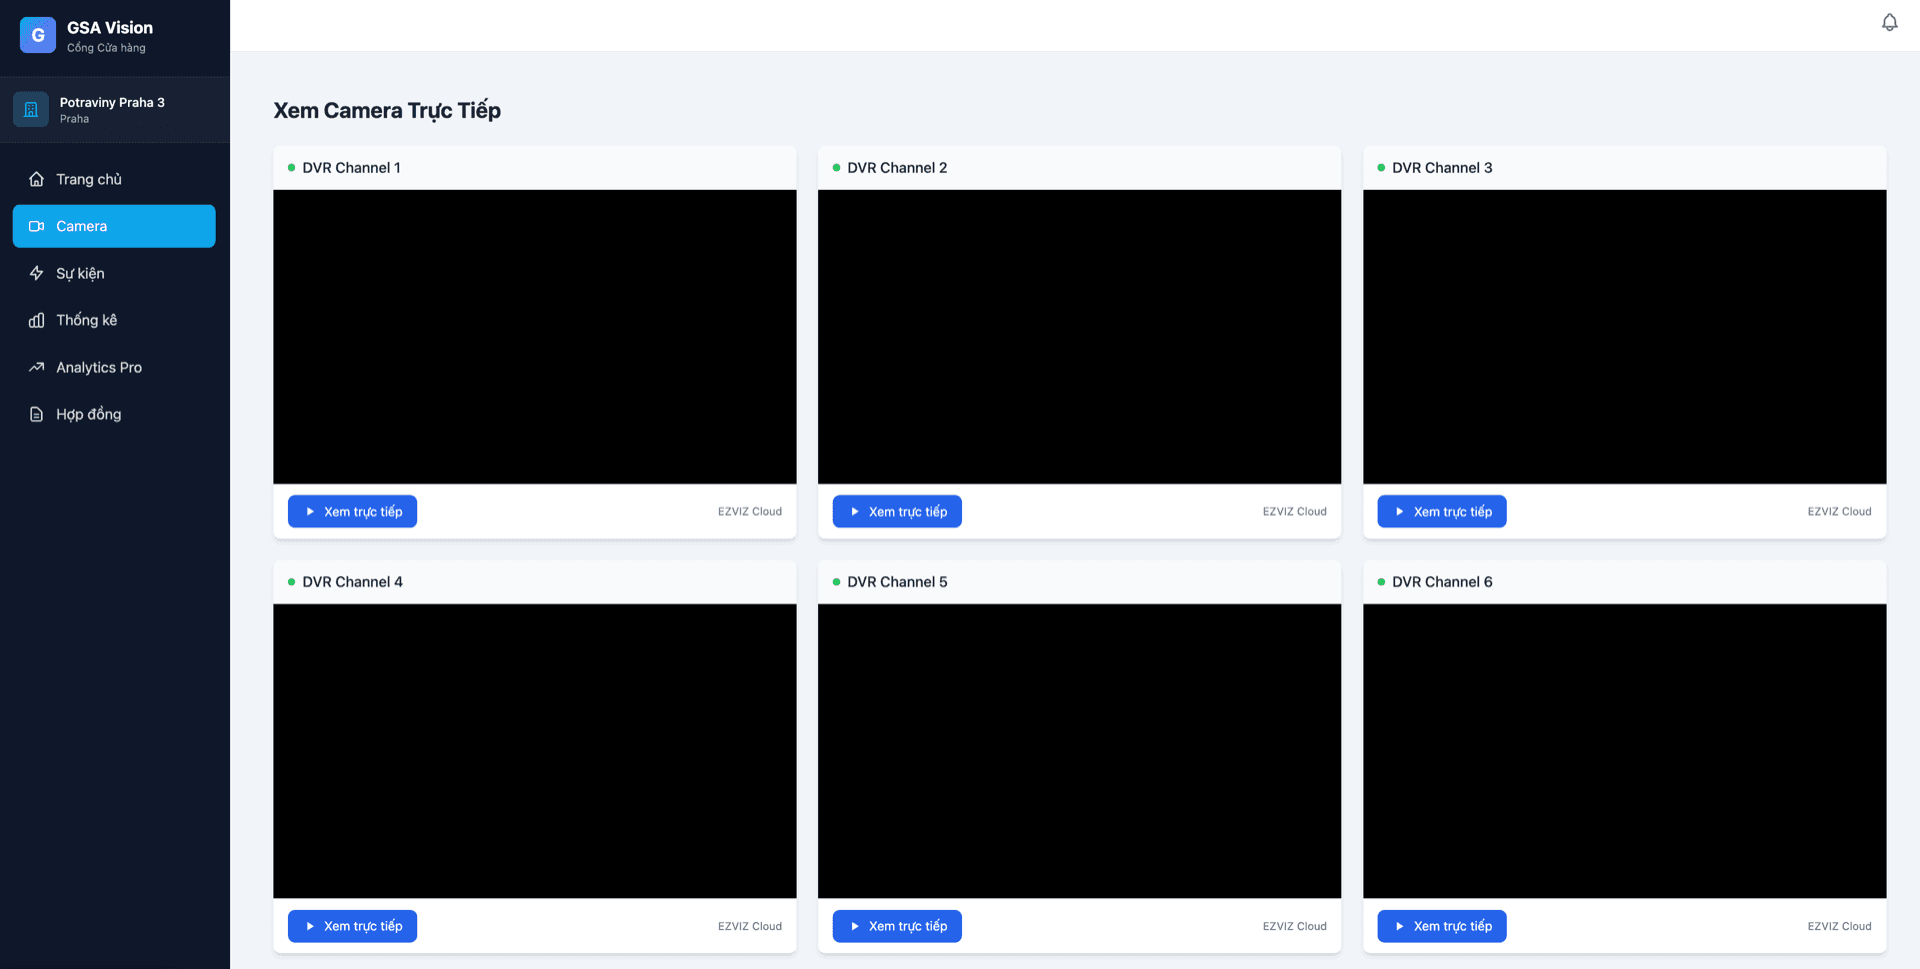Click the green status dot on DVR Channel 5

(836, 581)
